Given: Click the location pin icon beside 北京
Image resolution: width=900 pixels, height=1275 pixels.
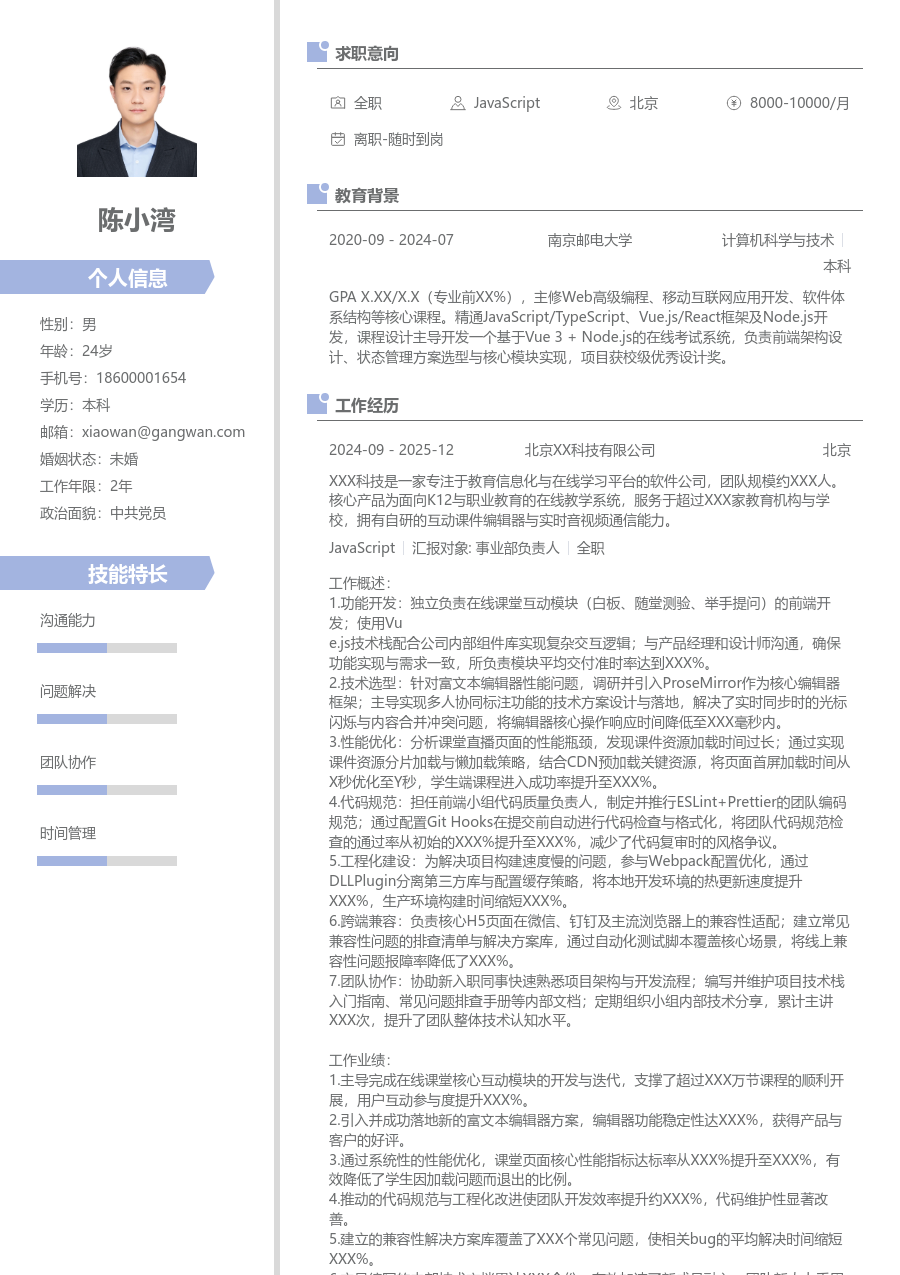Looking at the screenshot, I should click(612, 103).
